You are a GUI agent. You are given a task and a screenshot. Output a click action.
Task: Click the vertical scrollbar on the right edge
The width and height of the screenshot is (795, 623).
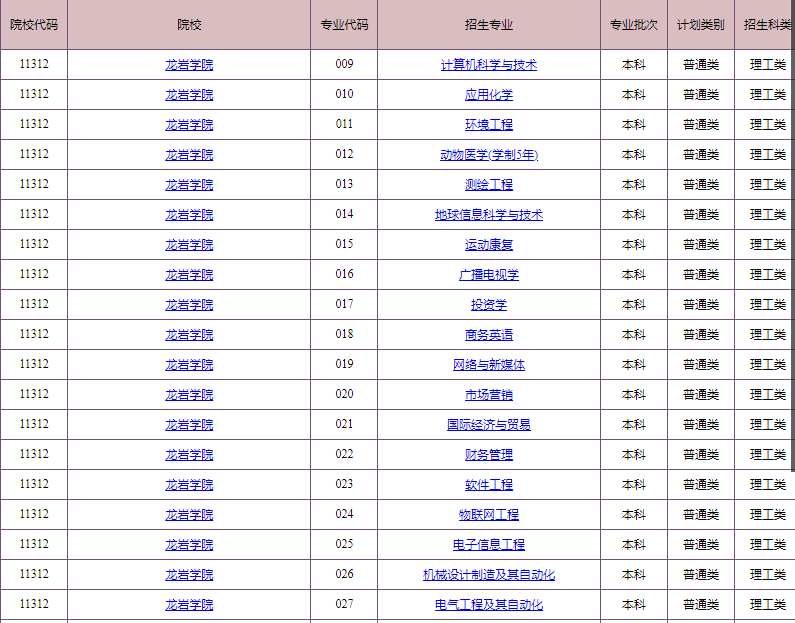[x=792, y=236]
